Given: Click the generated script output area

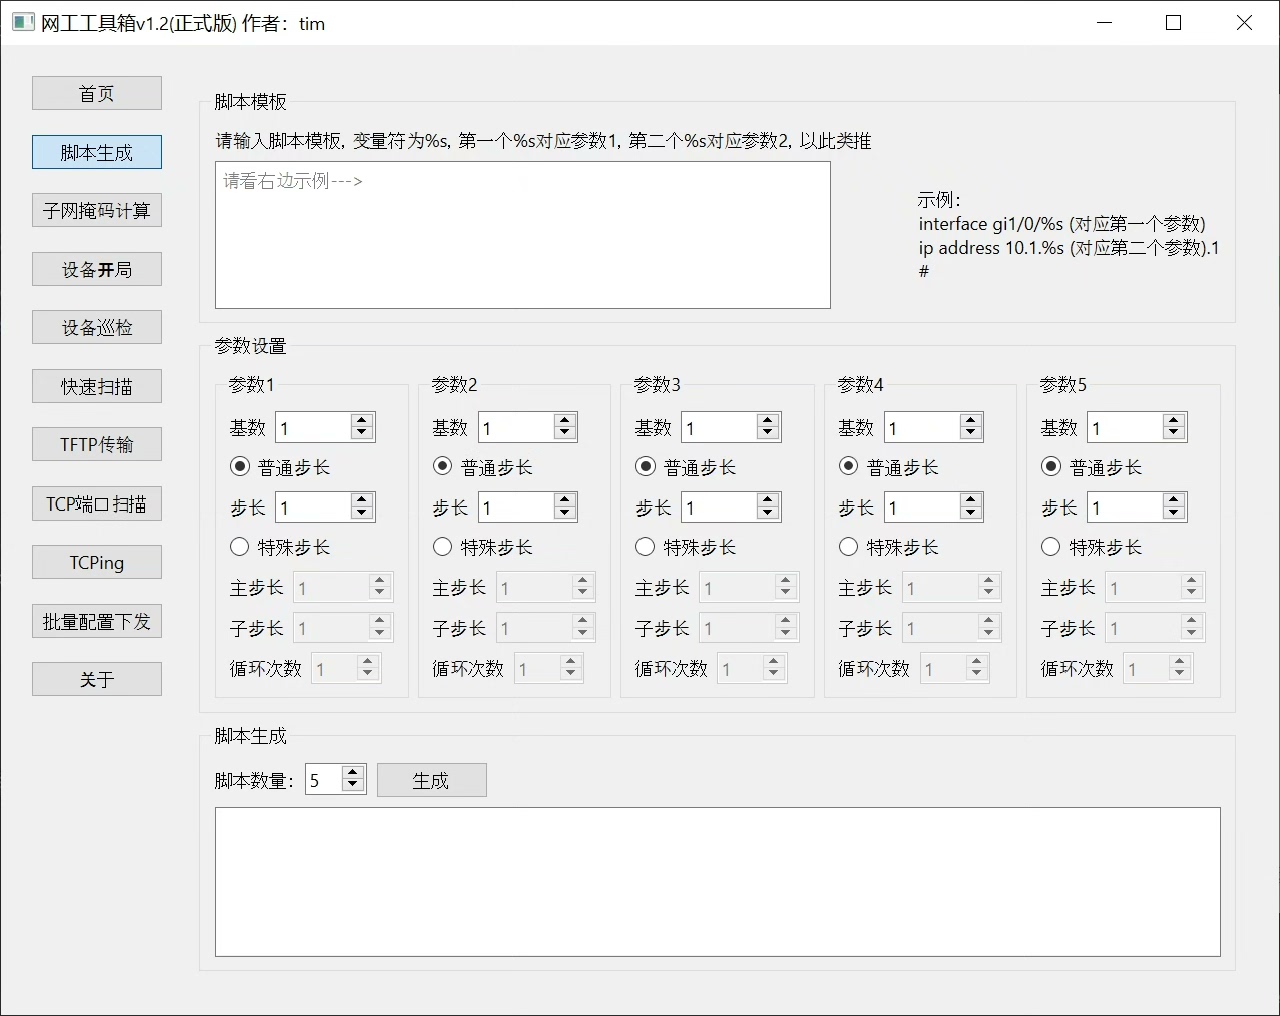Looking at the screenshot, I should click(x=717, y=882).
